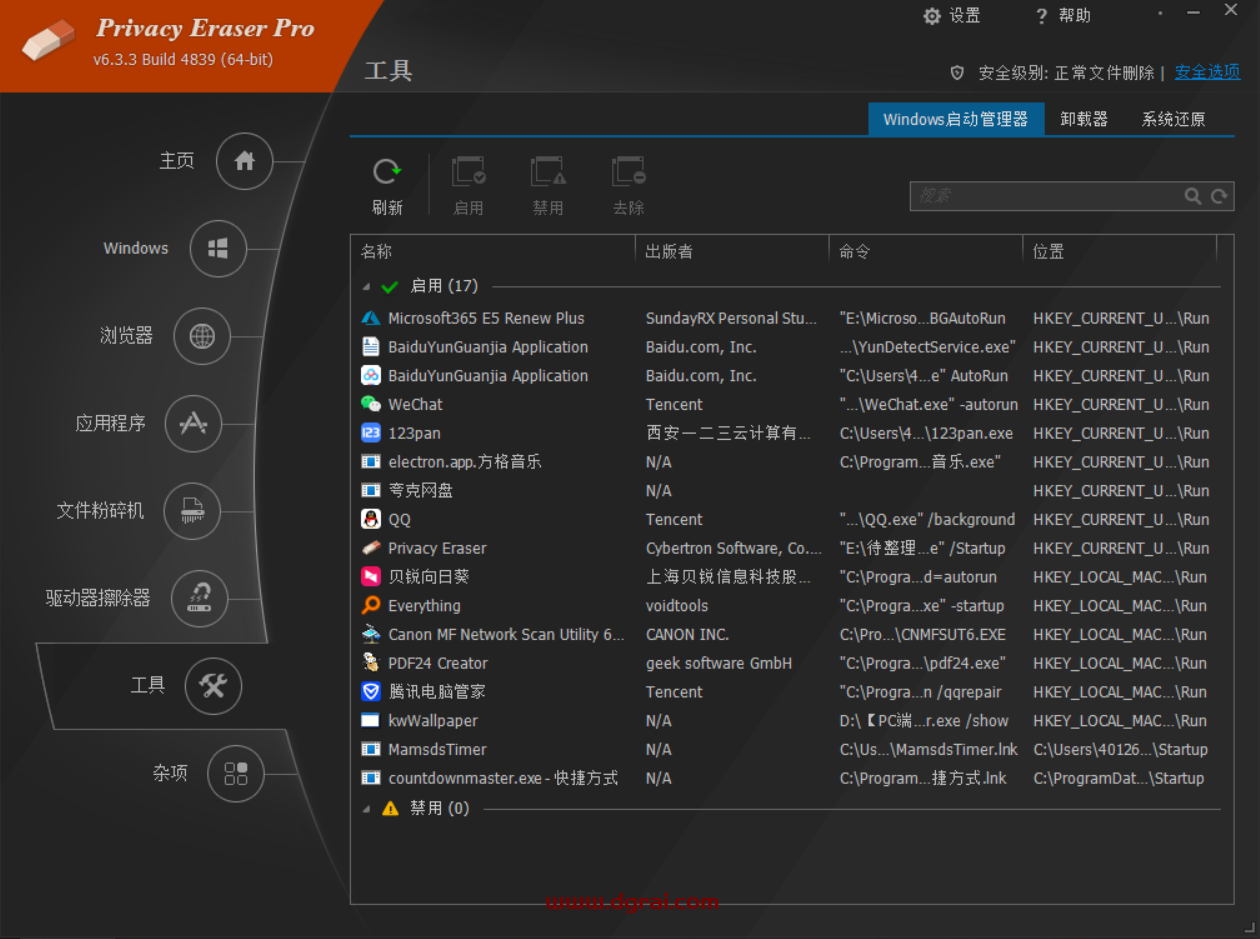Click the Canon MF Network Scan icon
The width and height of the screenshot is (1260, 939).
371,634
